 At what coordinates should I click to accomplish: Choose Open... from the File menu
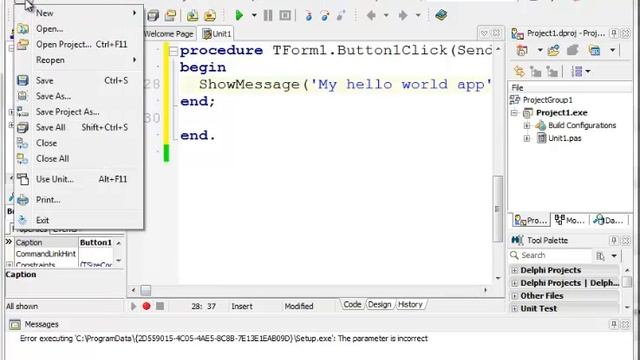78,29
